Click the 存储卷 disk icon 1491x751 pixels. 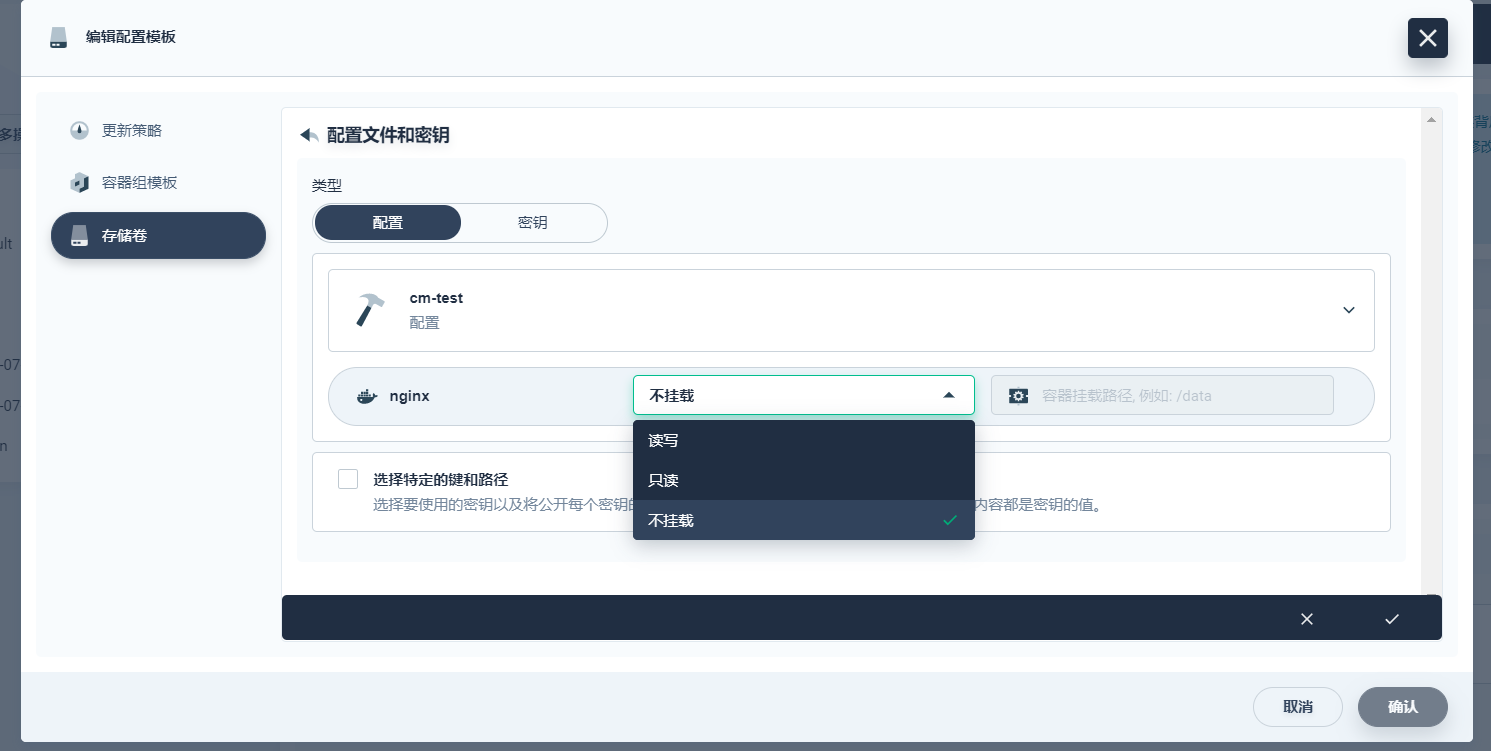80,236
